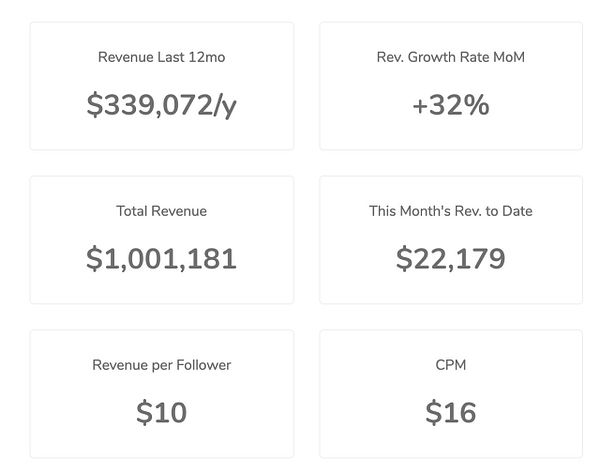
Task: Click the CPM label
Action: click(x=450, y=365)
